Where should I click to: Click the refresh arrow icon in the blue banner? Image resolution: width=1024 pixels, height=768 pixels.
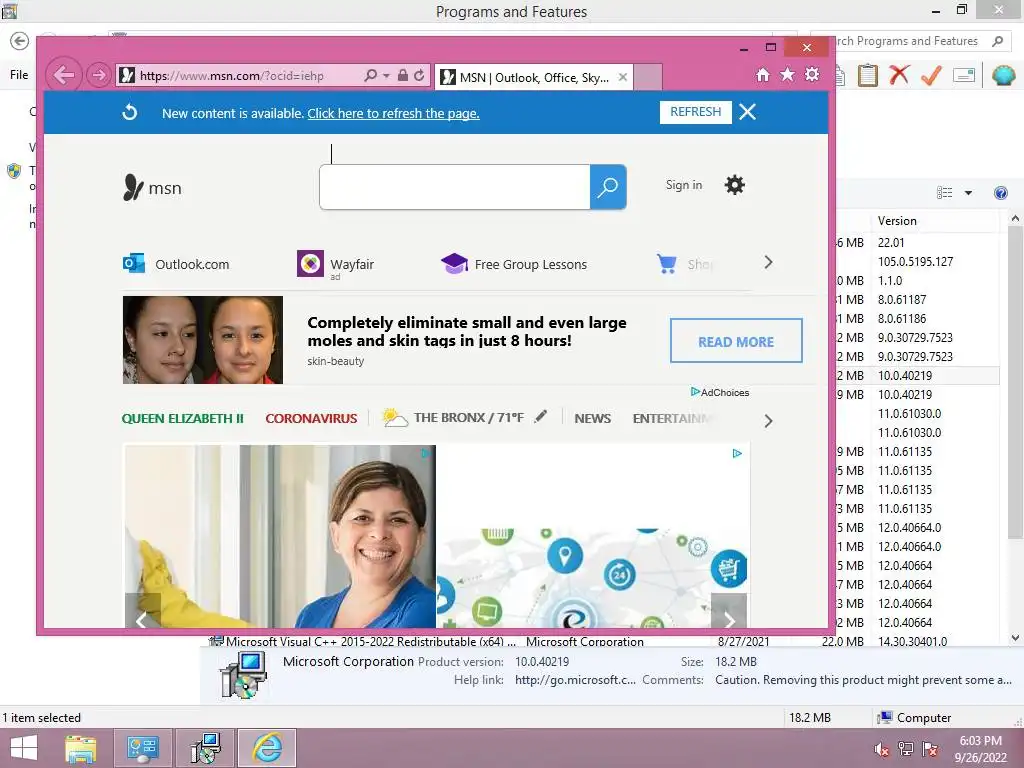point(130,112)
